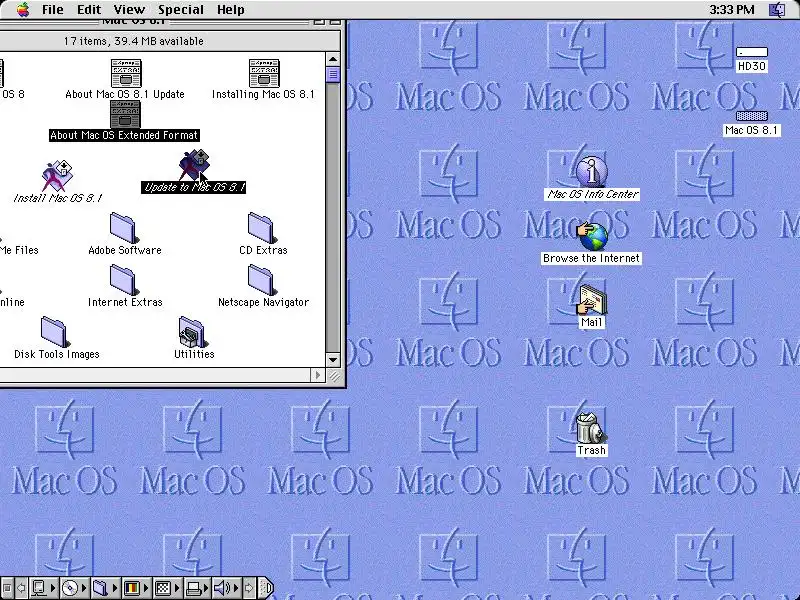This screenshot has height=600, width=800.
Task: Open the CD Strip Control Strip module
Action: pos(74,588)
